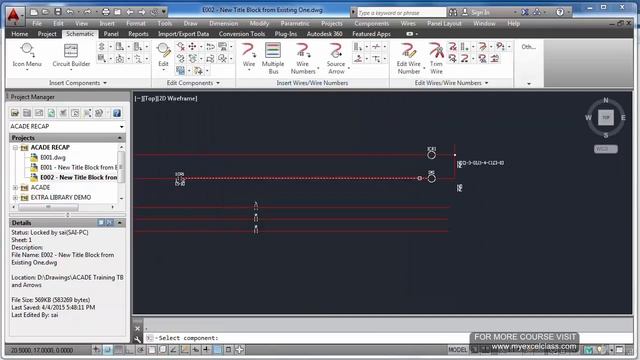The image size is (640, 360).
Task: Click the Save icon in Quick Access toolbar
Action: click(x=58, y=12)
